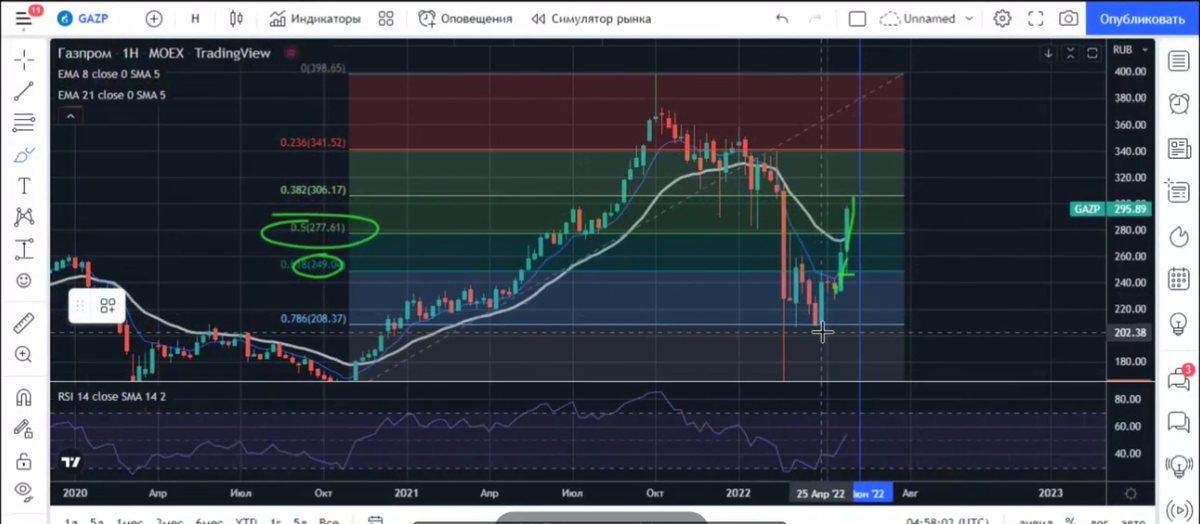
Task: Select the Fibonacci retracement tool group
Action: (24, 124)
